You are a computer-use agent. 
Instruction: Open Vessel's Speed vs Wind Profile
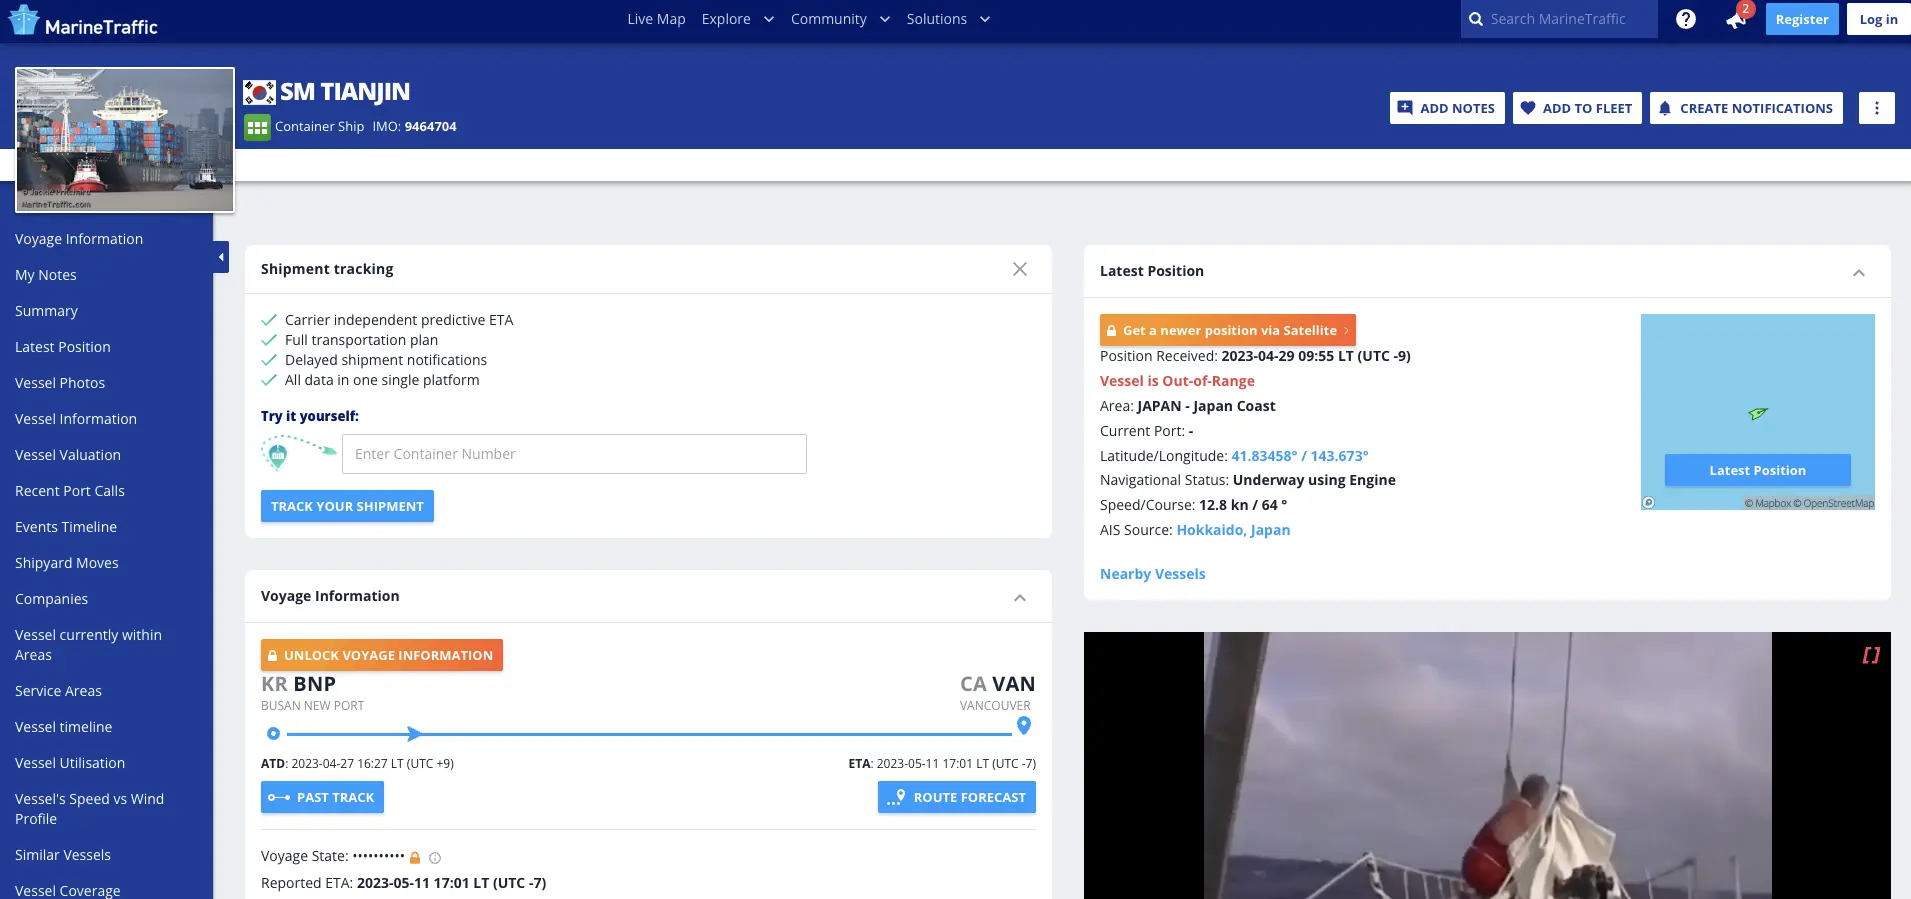[90, 809]
